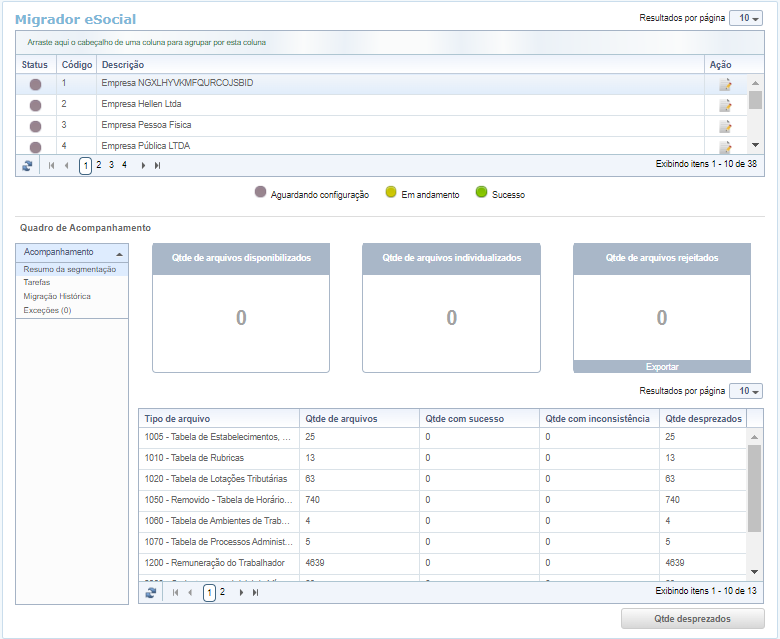The width and height of the screenshot is (780, 639).
Task: Go to next page in file type table
Action: (x=241, y=592)
